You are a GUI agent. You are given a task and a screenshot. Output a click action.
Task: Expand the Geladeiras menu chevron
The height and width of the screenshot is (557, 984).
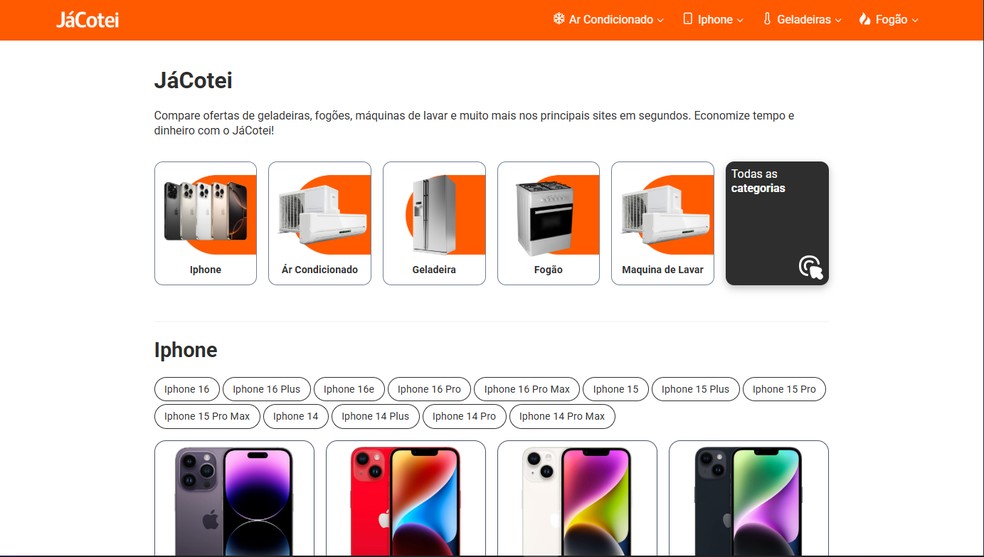(x=838, y=20)
